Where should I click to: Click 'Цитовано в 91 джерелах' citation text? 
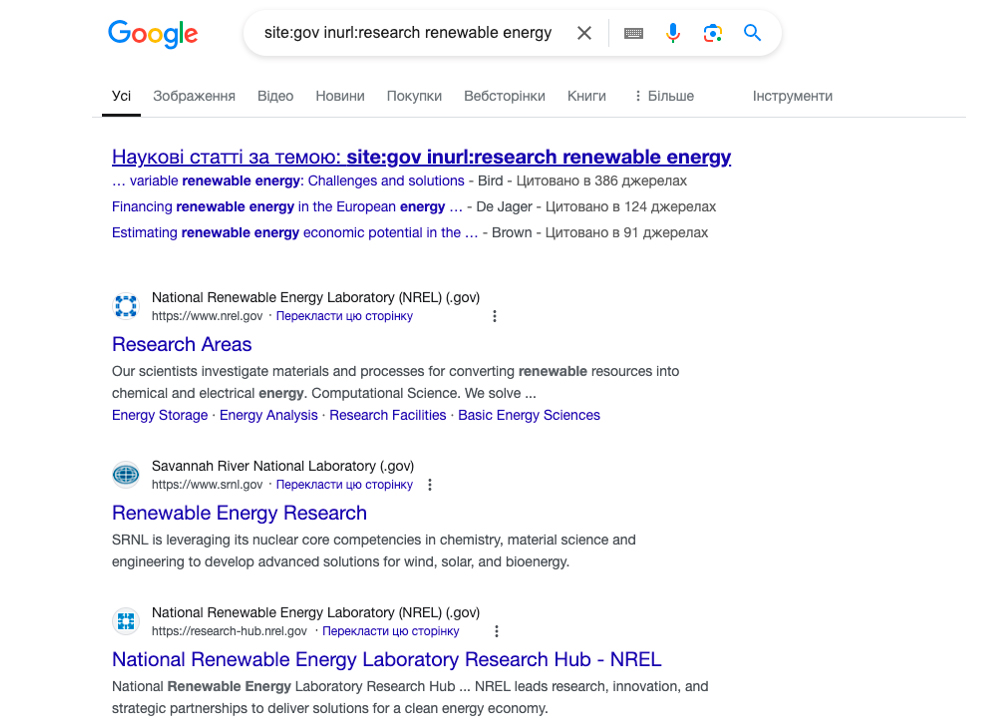tap(627, 232)
